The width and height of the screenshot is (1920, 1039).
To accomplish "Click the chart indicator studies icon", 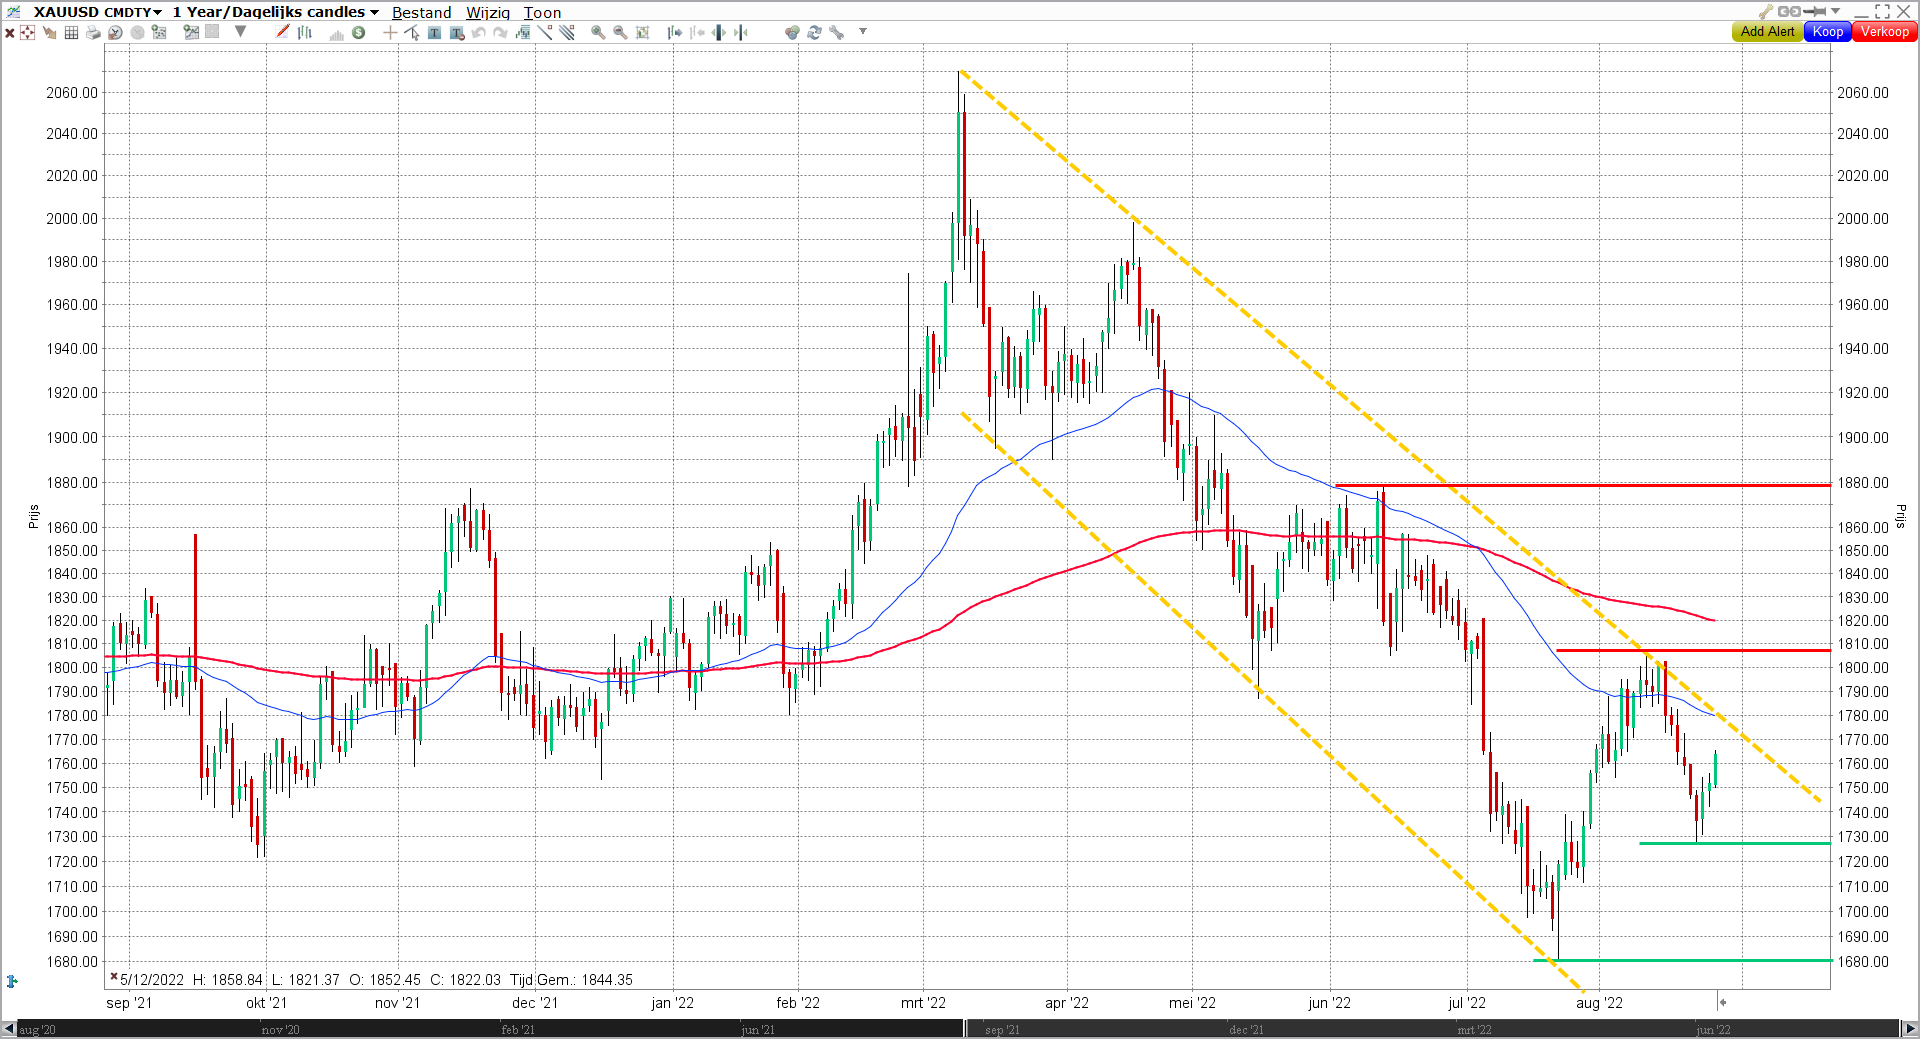I will (191, 32).
